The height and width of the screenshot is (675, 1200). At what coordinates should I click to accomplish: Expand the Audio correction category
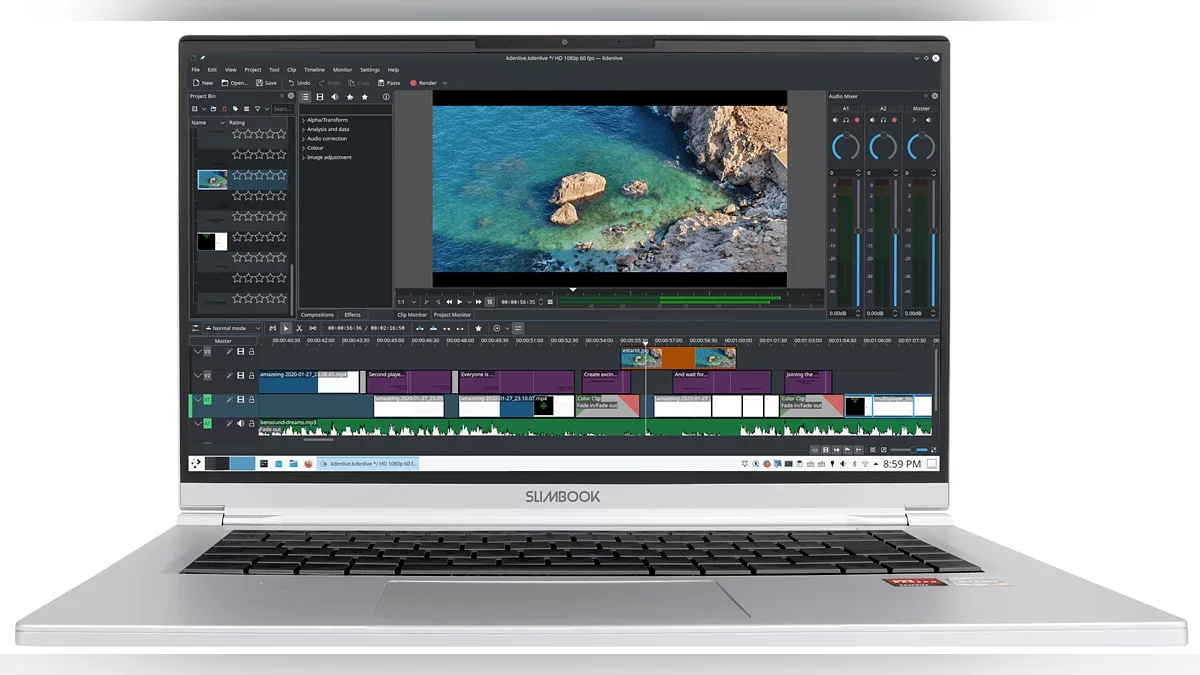(303, 139)
